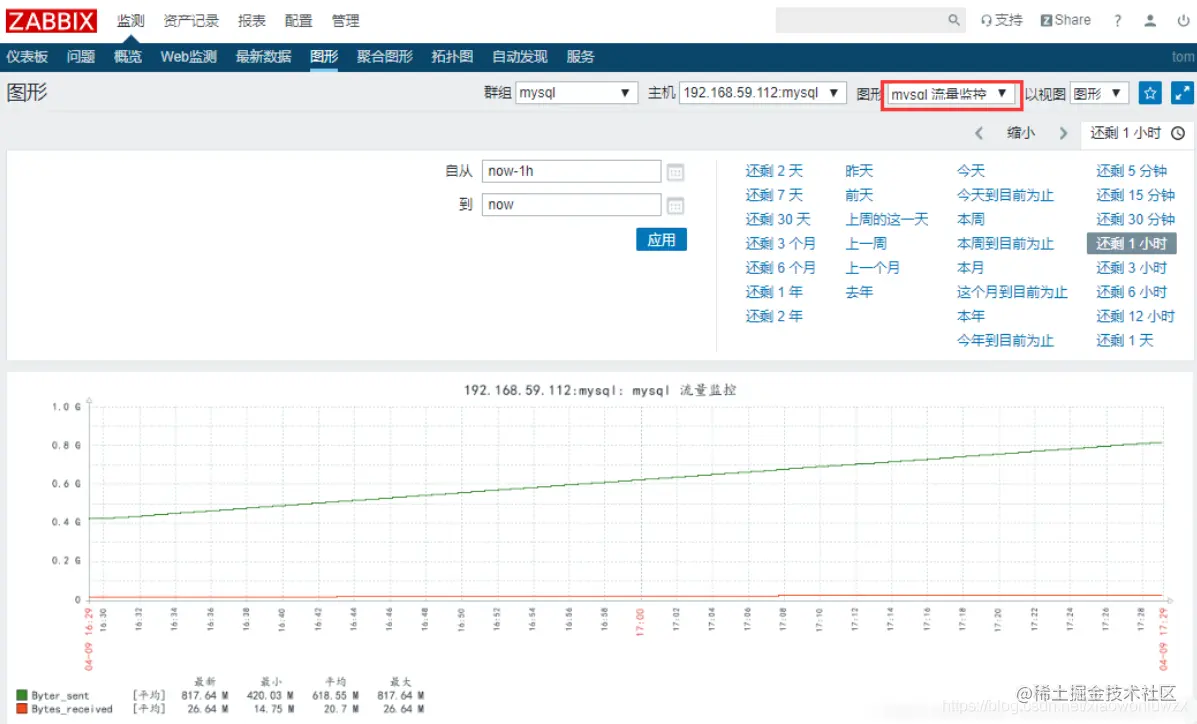Select the 还剩 7 天 range
The width and height of the screenshot is (1197, 724).
point(774,196)
